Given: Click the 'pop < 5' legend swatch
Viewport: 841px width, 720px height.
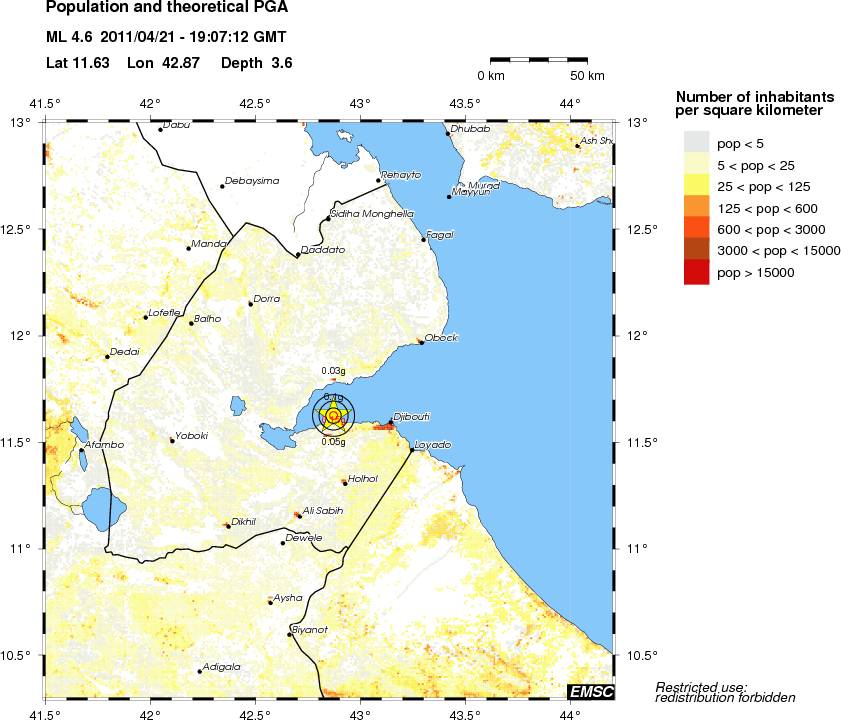Looking at the screenshot, I should (x=696, y=144).
